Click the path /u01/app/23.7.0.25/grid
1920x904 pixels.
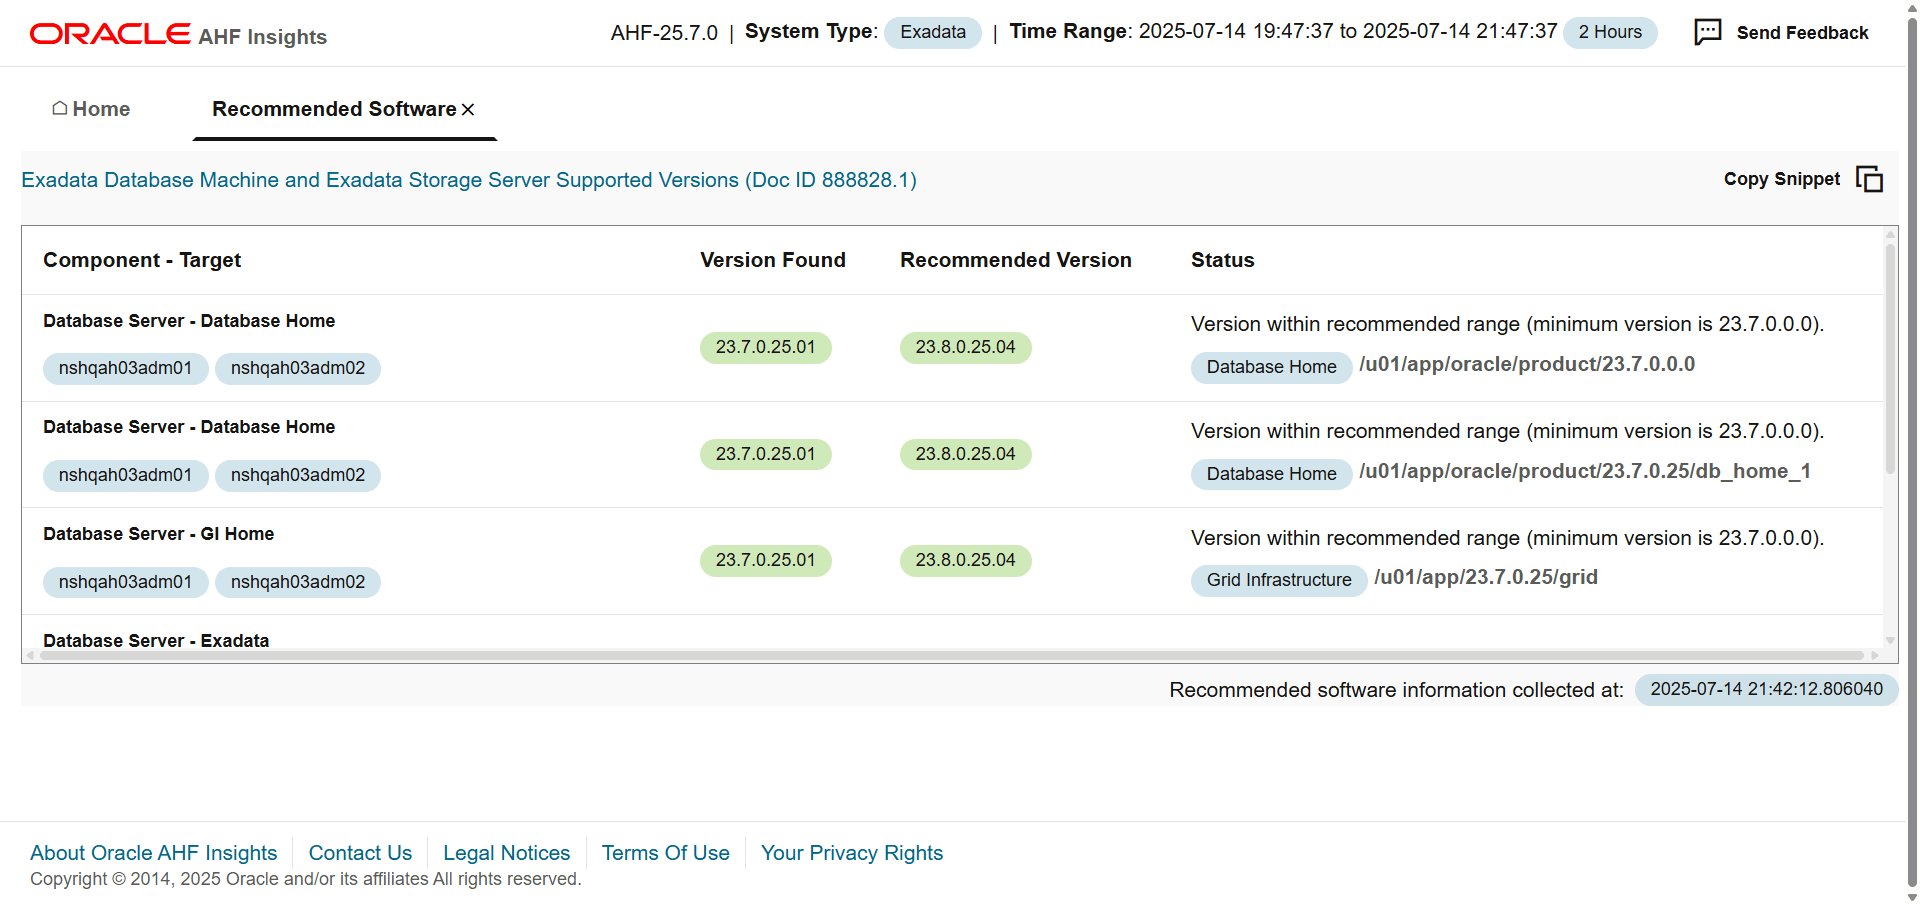click(x=1486, y=577)
